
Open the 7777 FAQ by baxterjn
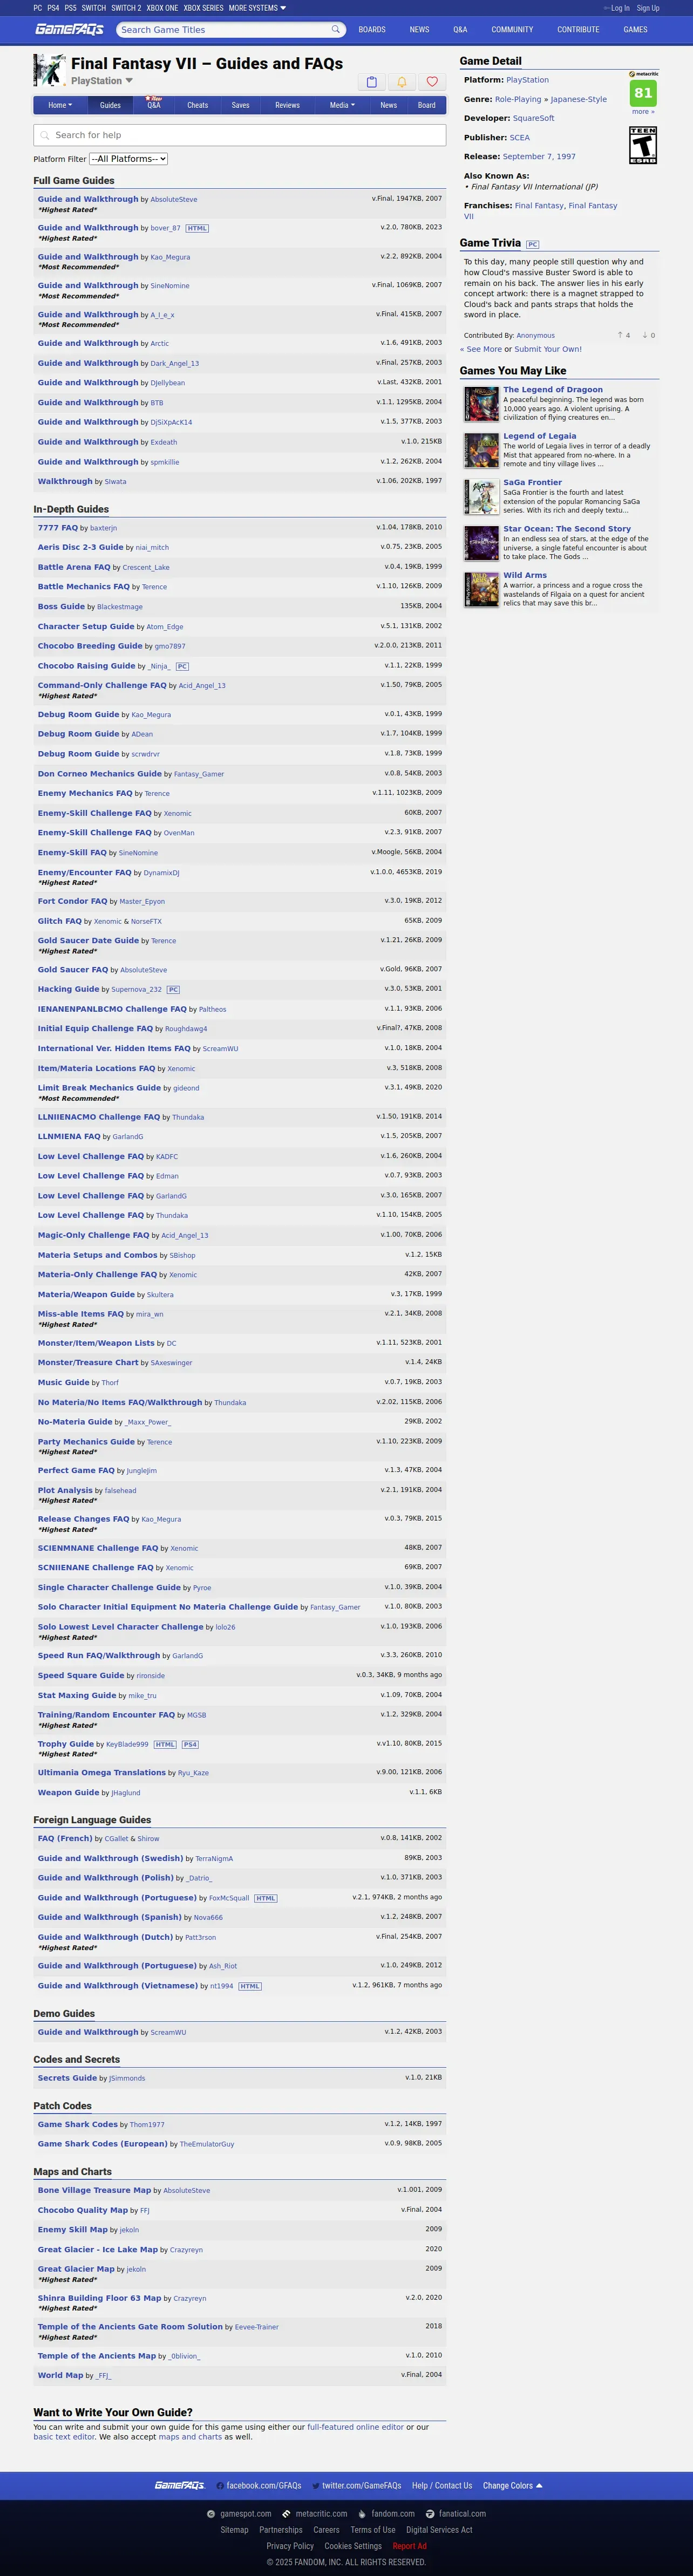click(57, 527)
